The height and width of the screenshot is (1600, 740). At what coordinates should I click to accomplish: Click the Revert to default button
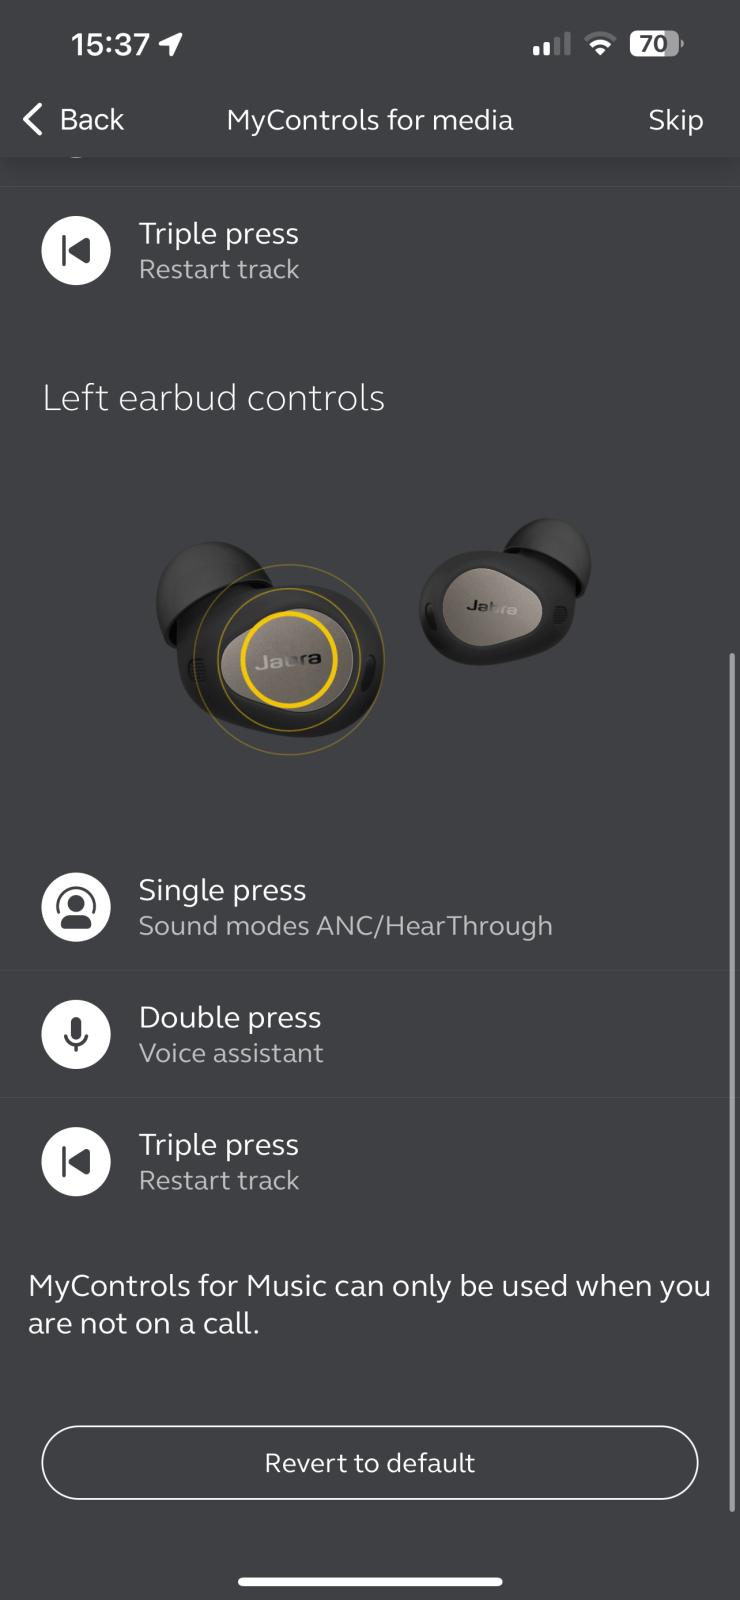tap(370, 1463)
